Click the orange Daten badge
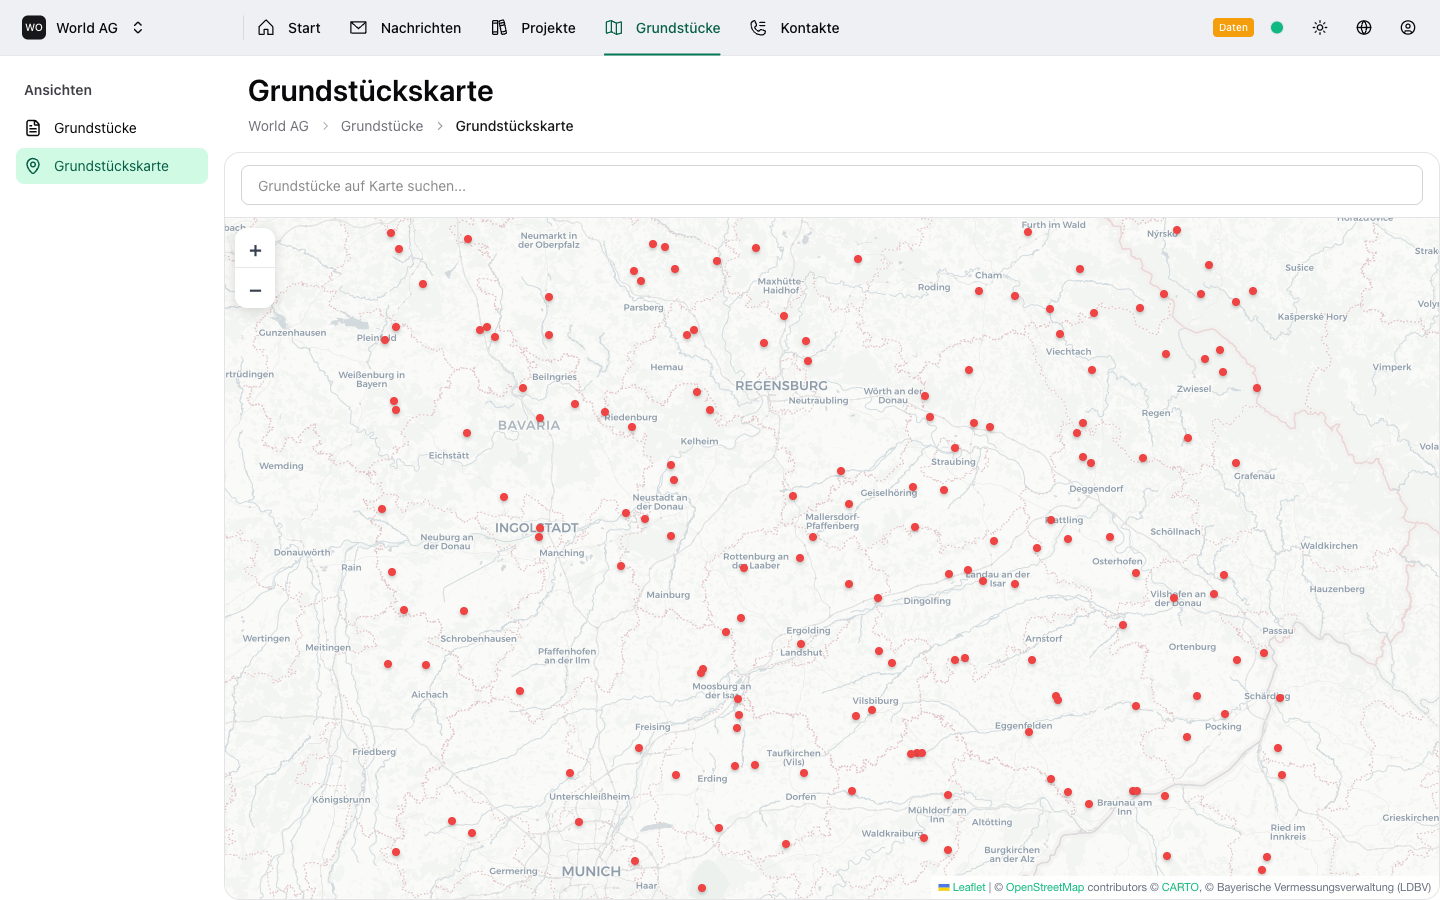1440x900 pixels. click(1233, 27)
